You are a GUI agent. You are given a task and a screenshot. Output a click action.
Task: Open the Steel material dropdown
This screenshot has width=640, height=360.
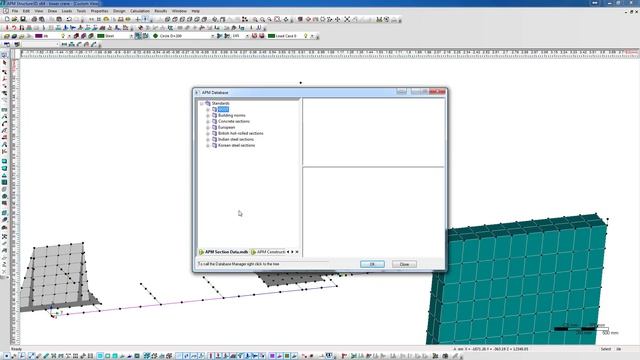[131, 36]
